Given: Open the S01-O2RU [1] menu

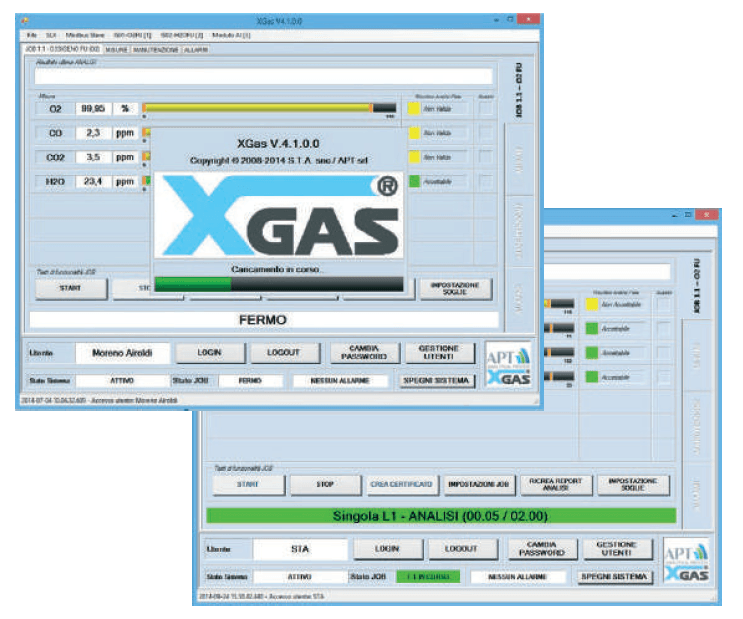Looking at the screenshot, I should tap(133, 35).
